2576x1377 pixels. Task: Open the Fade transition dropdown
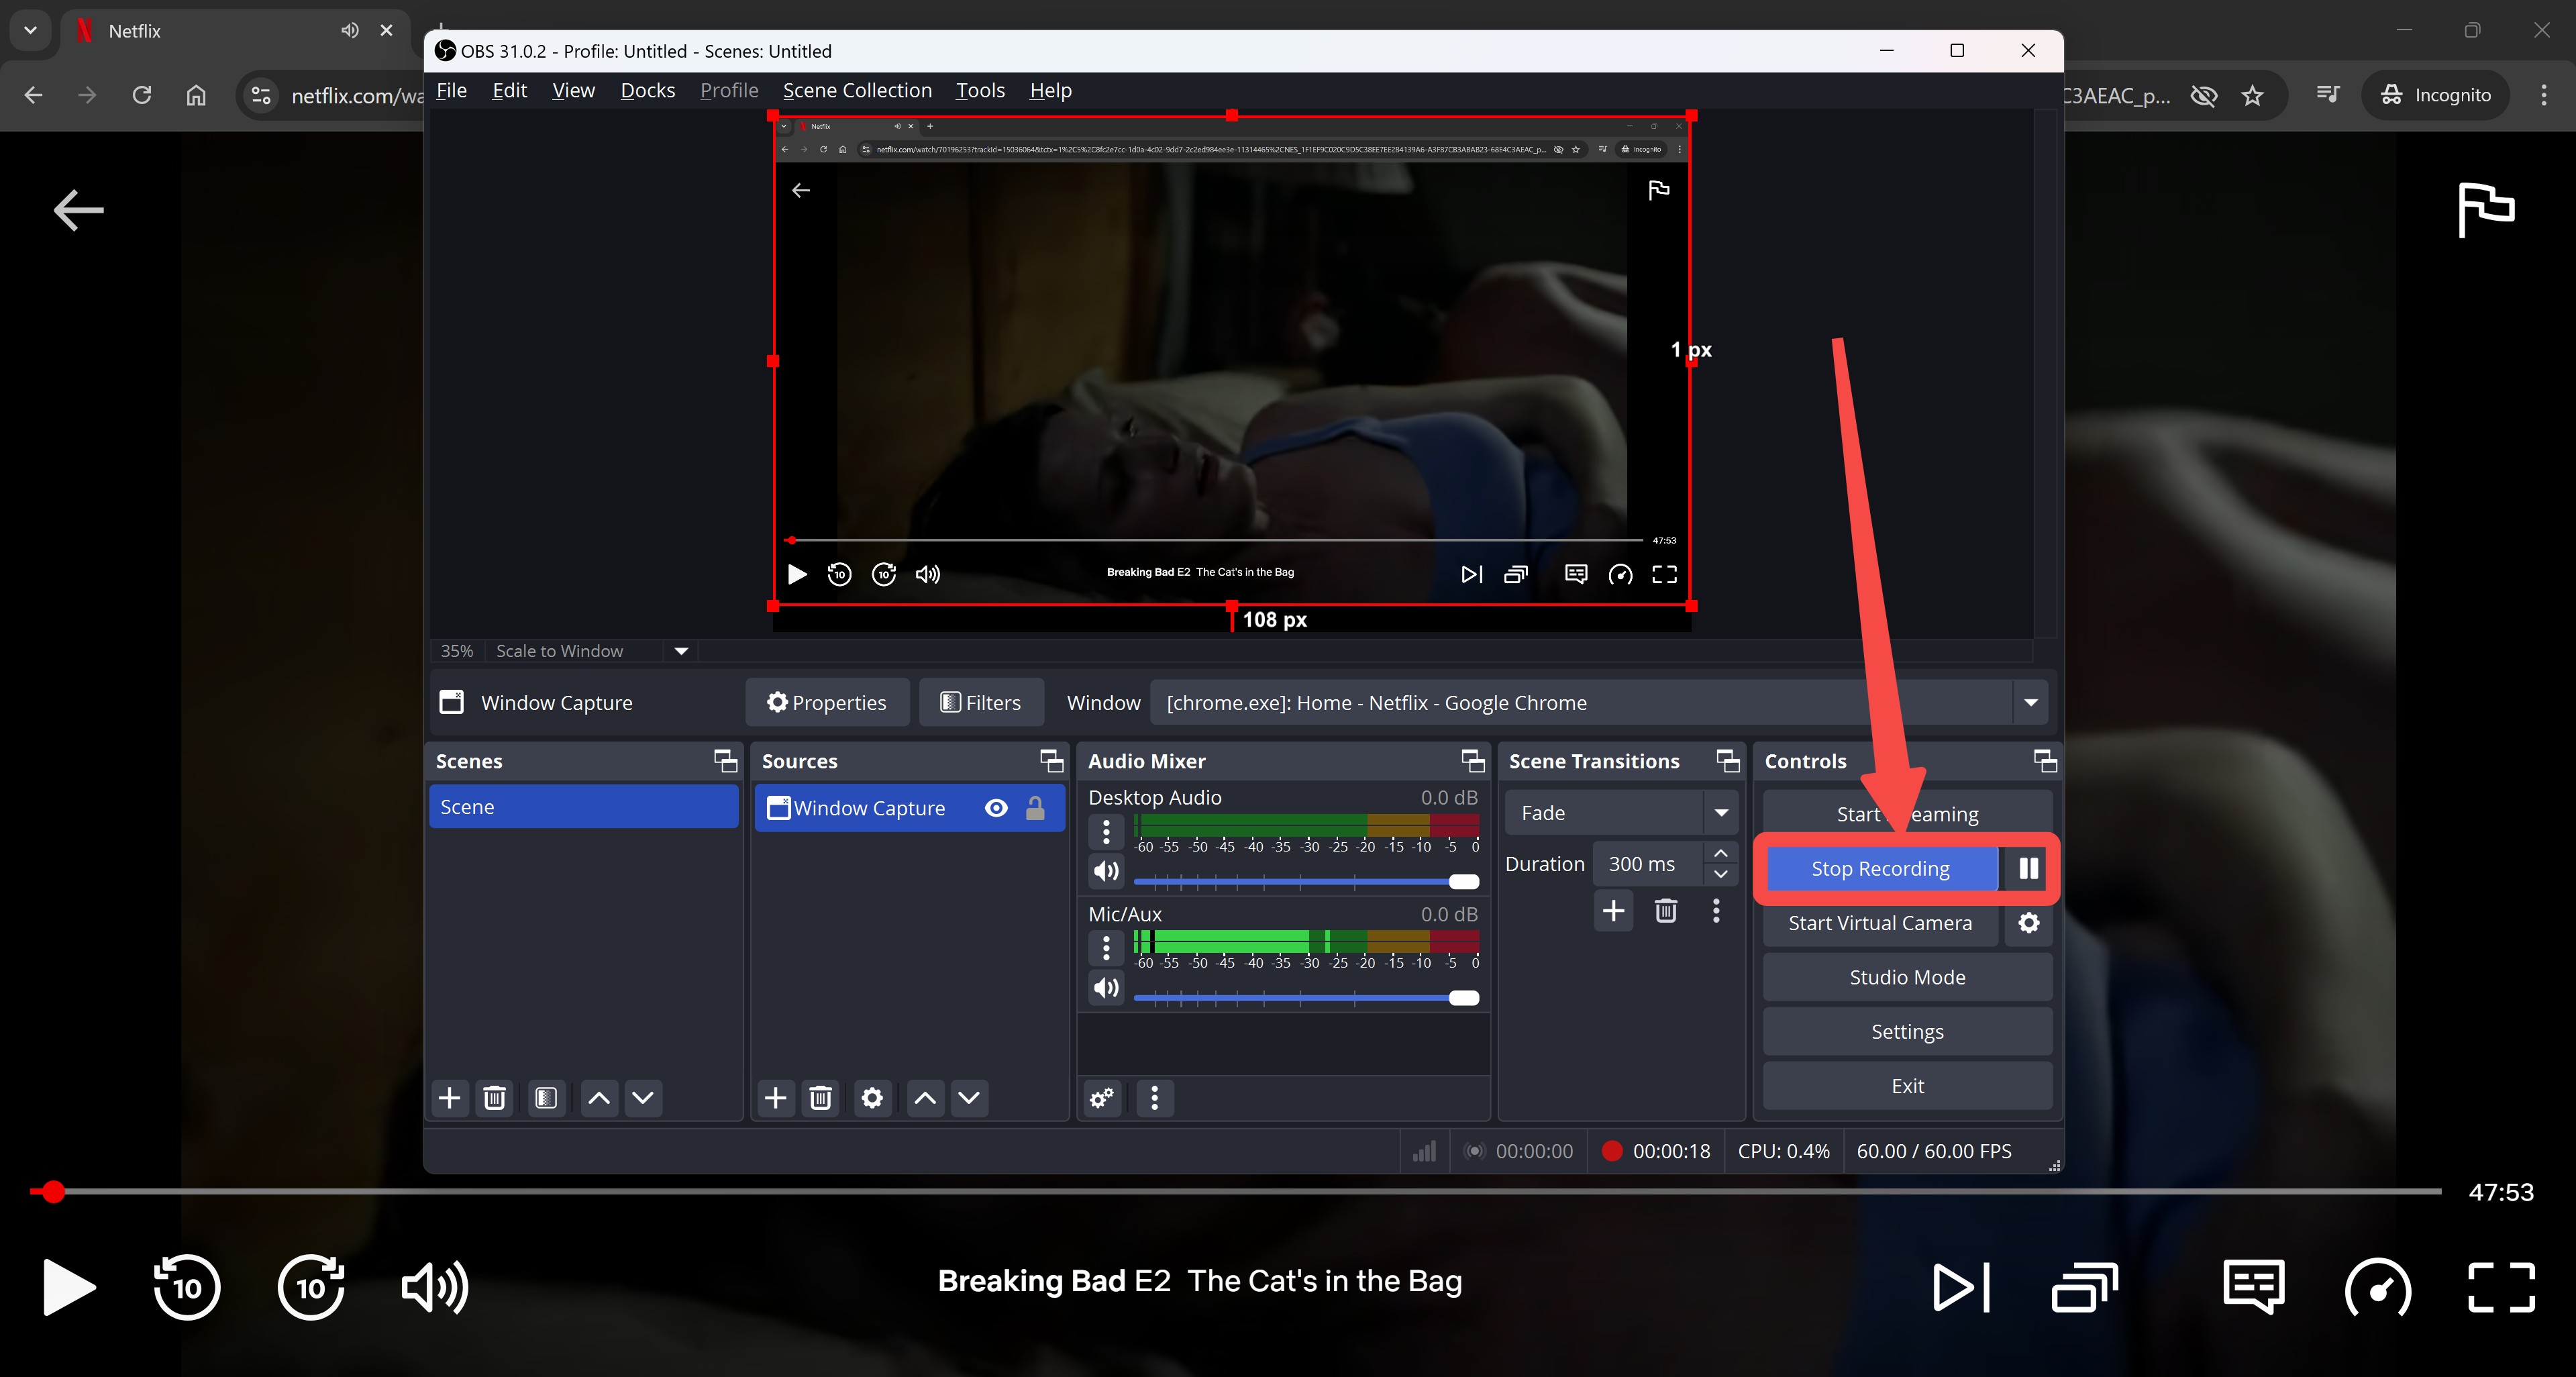click(x=1721, y=813)
